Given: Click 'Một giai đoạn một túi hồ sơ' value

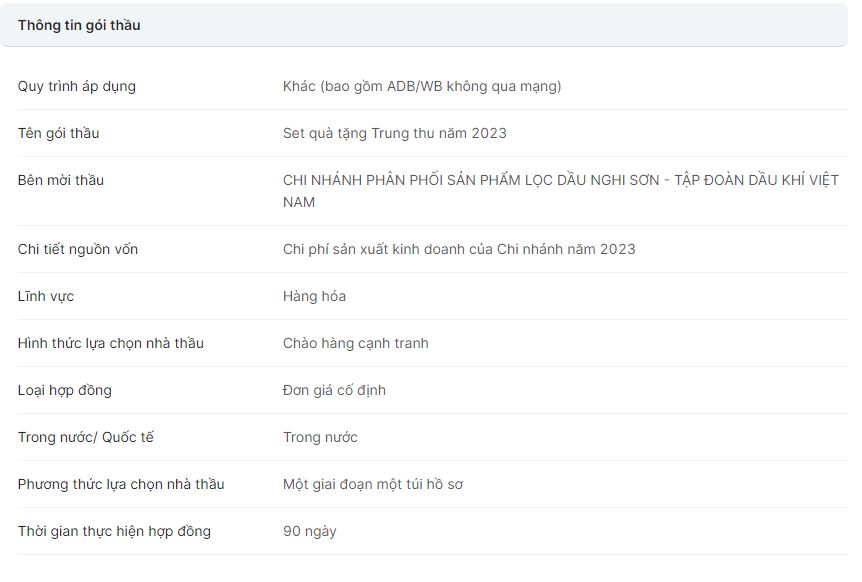Looking at the screenshot, I should [x=373, y=484].
